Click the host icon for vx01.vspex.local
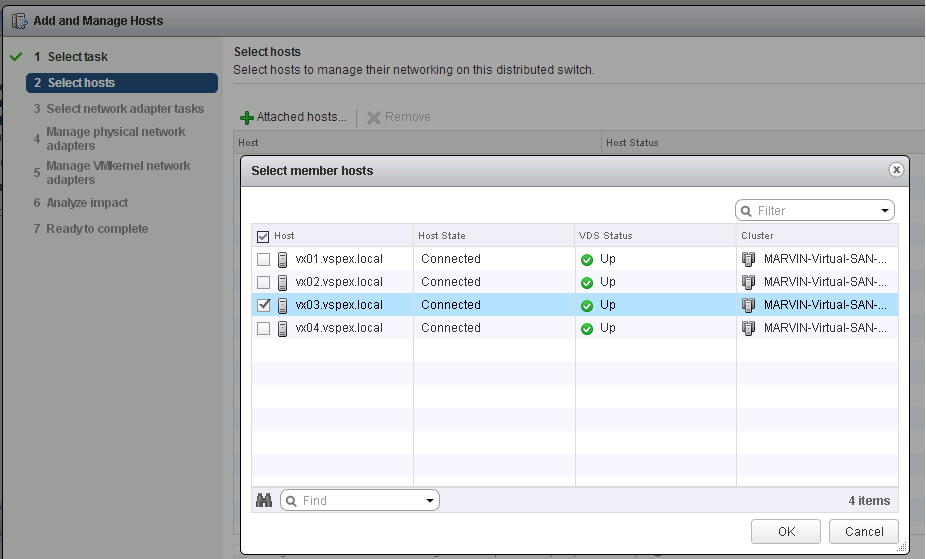Image resolution: width=926 pixels, height=559 pixels. [x=283, y=259]
